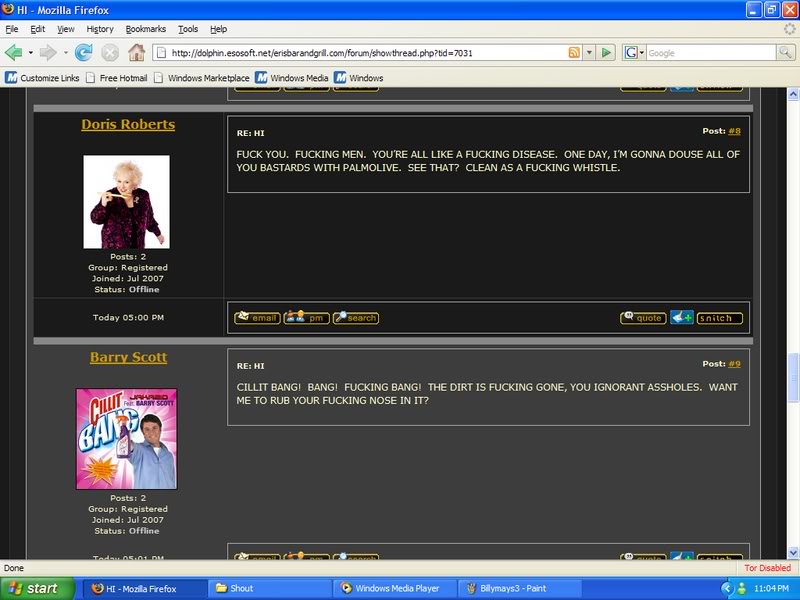Viewport: 800px width, 600px height.
Task: Open the History menu
Action: pos(100,29)
